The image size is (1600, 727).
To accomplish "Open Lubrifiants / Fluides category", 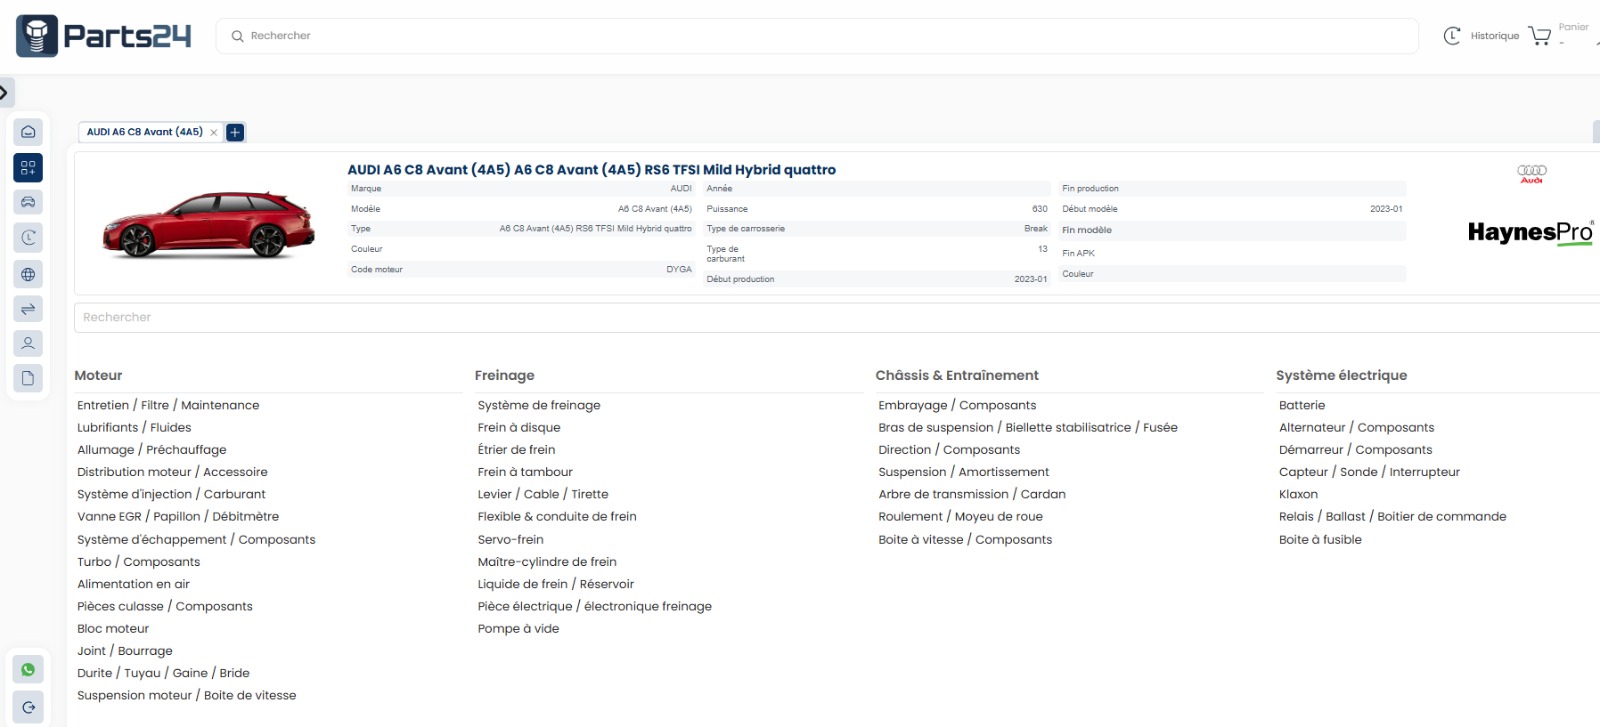I will 134,427.
